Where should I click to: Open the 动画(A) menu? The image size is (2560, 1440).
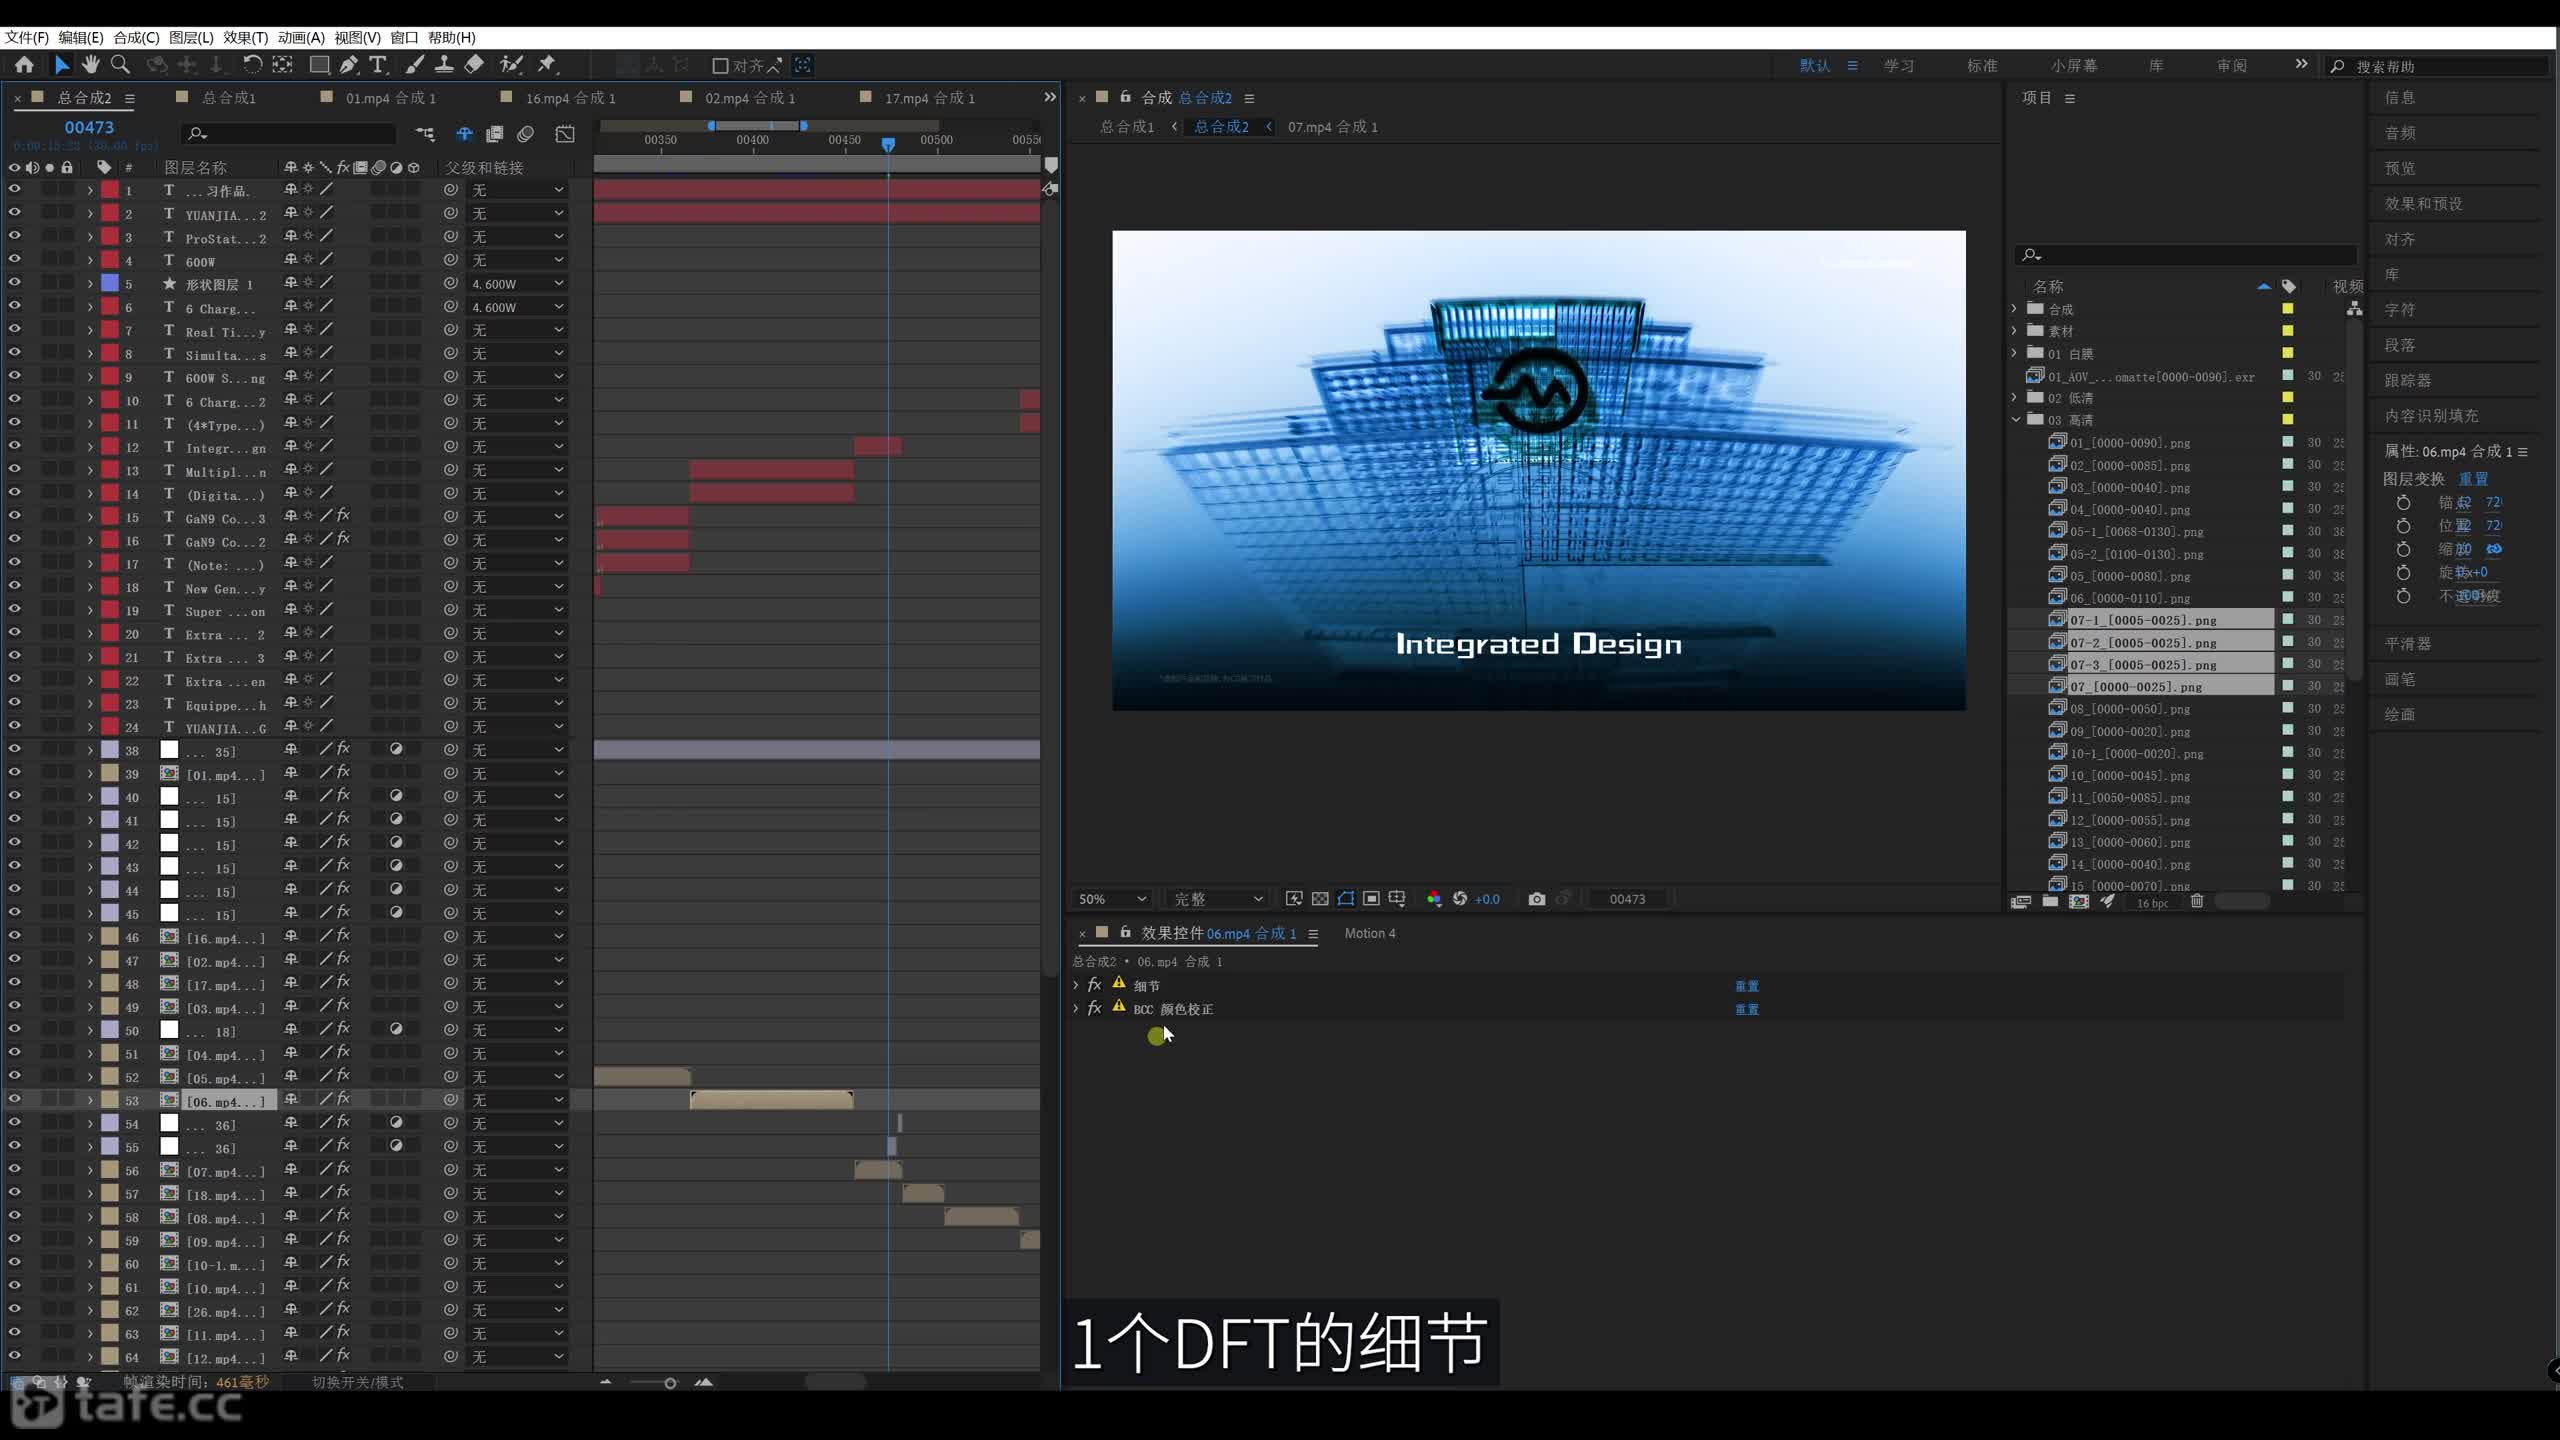point(301,37)
